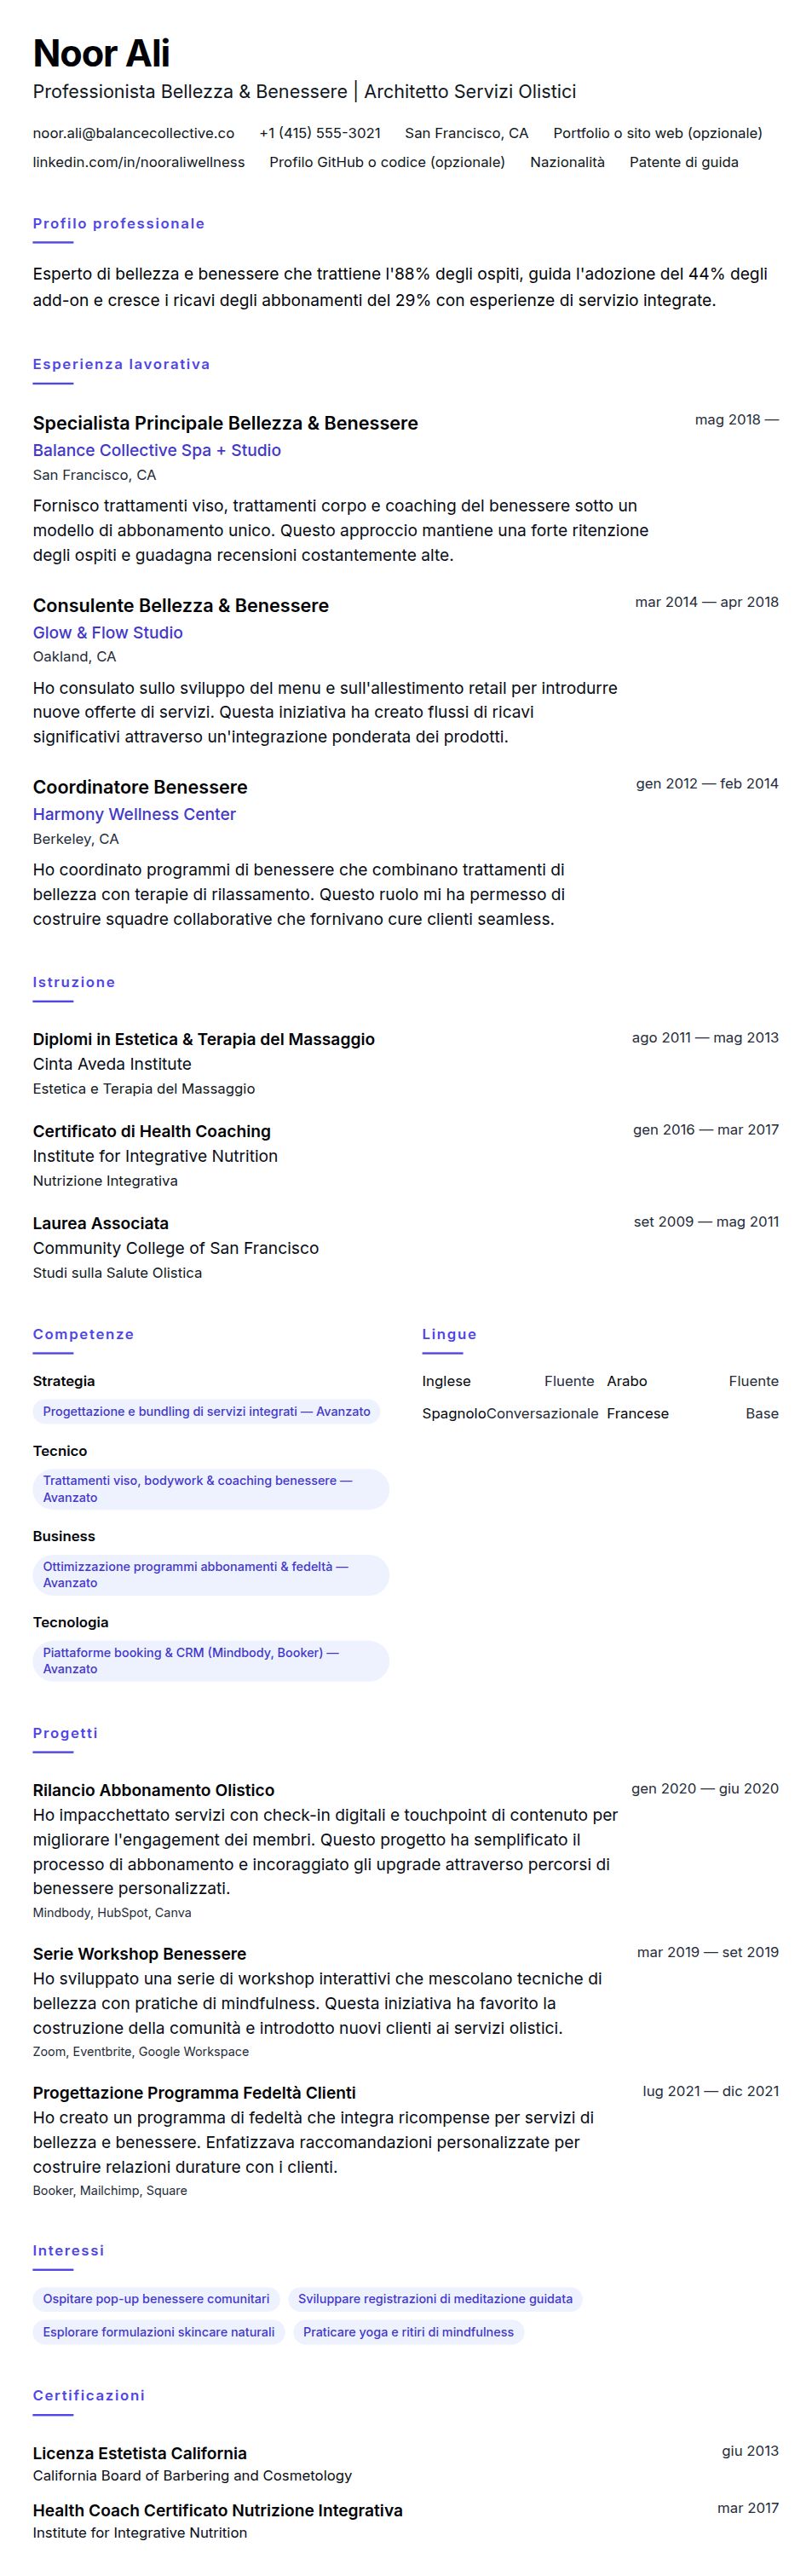Click the Francese language entry
Viewport: 812px width, 2576px height.
click(x=693, y=1413)
